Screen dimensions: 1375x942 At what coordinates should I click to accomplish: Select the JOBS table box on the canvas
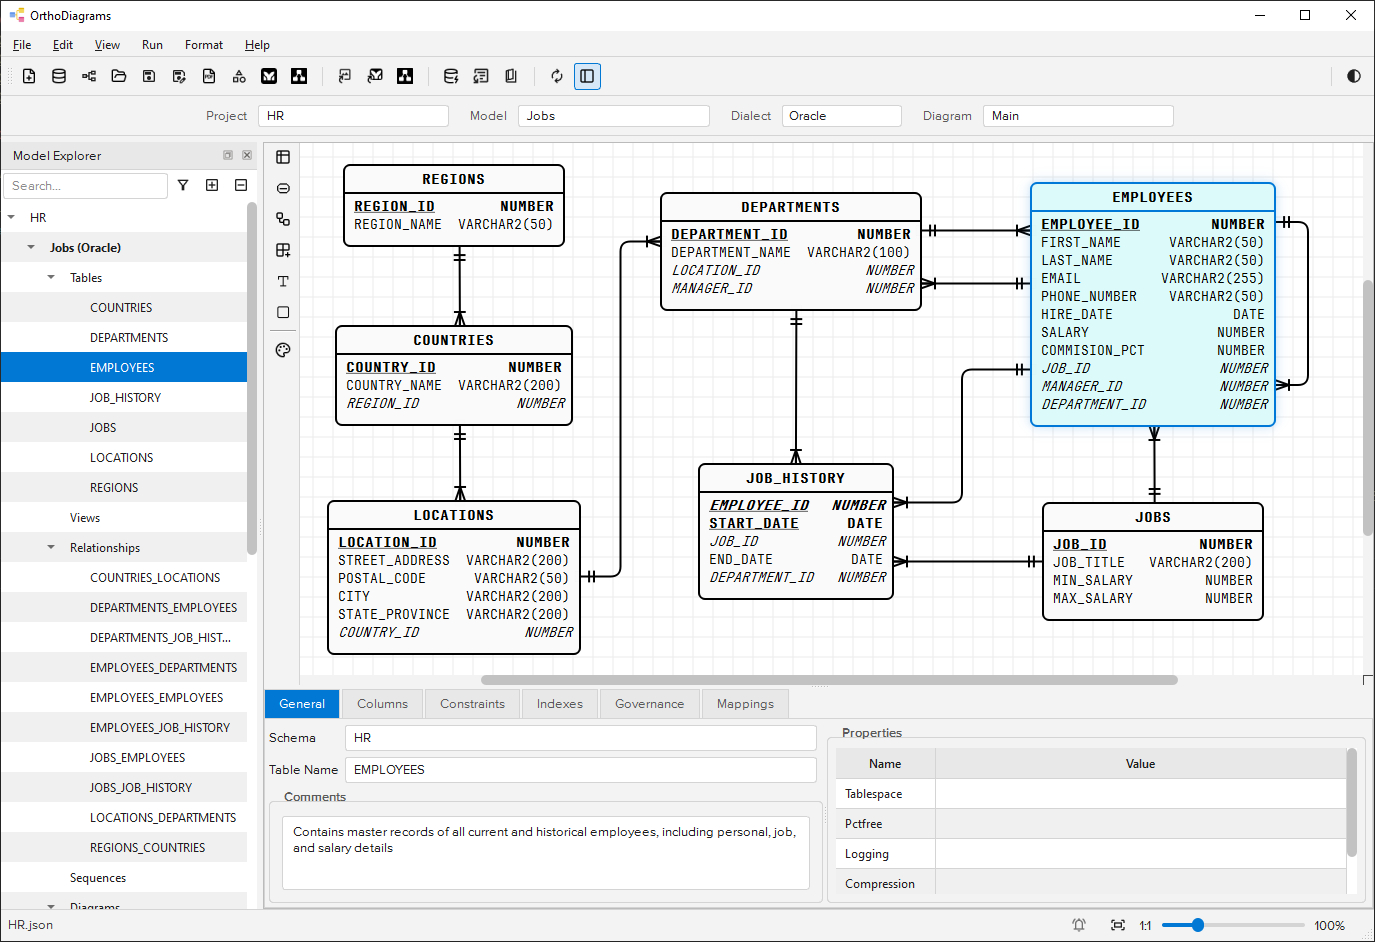click(x=1153, y=561)
